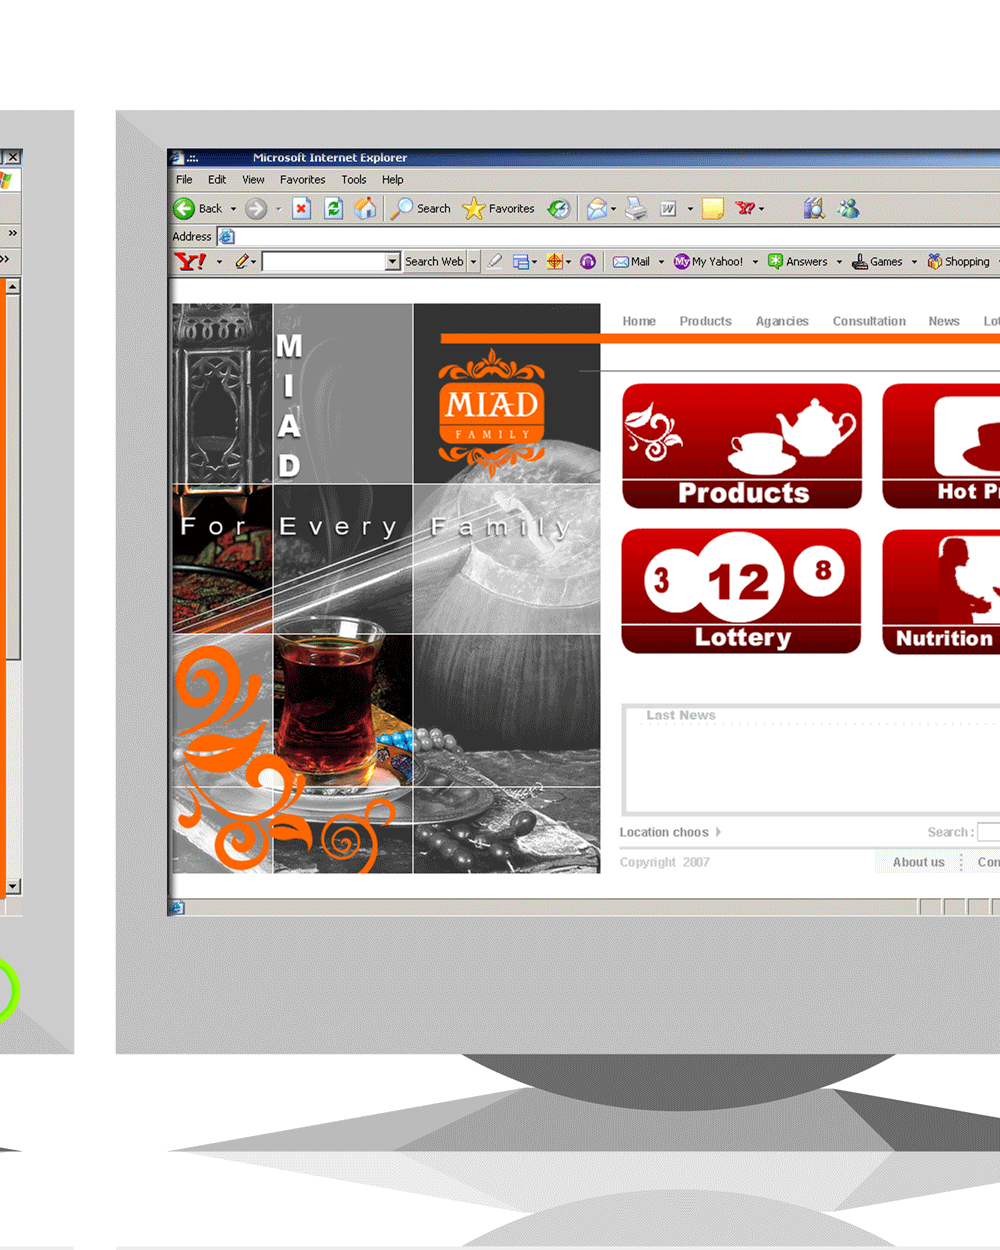This screenshot has width=1000, height=1250.
Task: Go to the Home page icon
Action: point(366,208)
